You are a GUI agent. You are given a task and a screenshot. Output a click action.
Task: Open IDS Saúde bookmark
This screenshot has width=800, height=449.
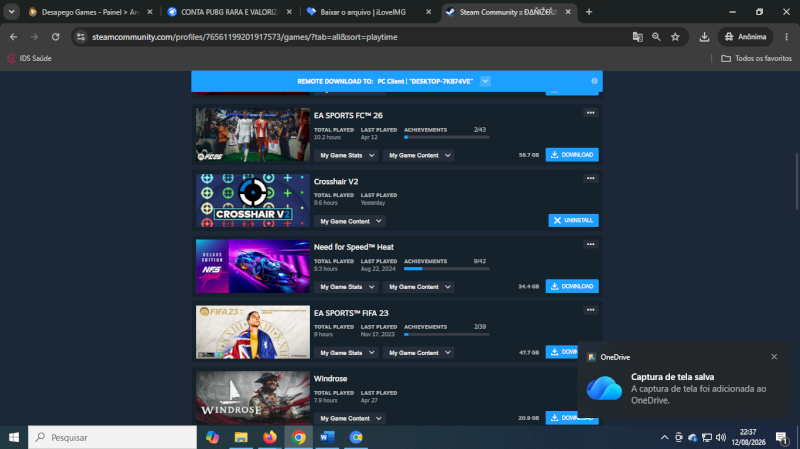[x=30, y=58]
